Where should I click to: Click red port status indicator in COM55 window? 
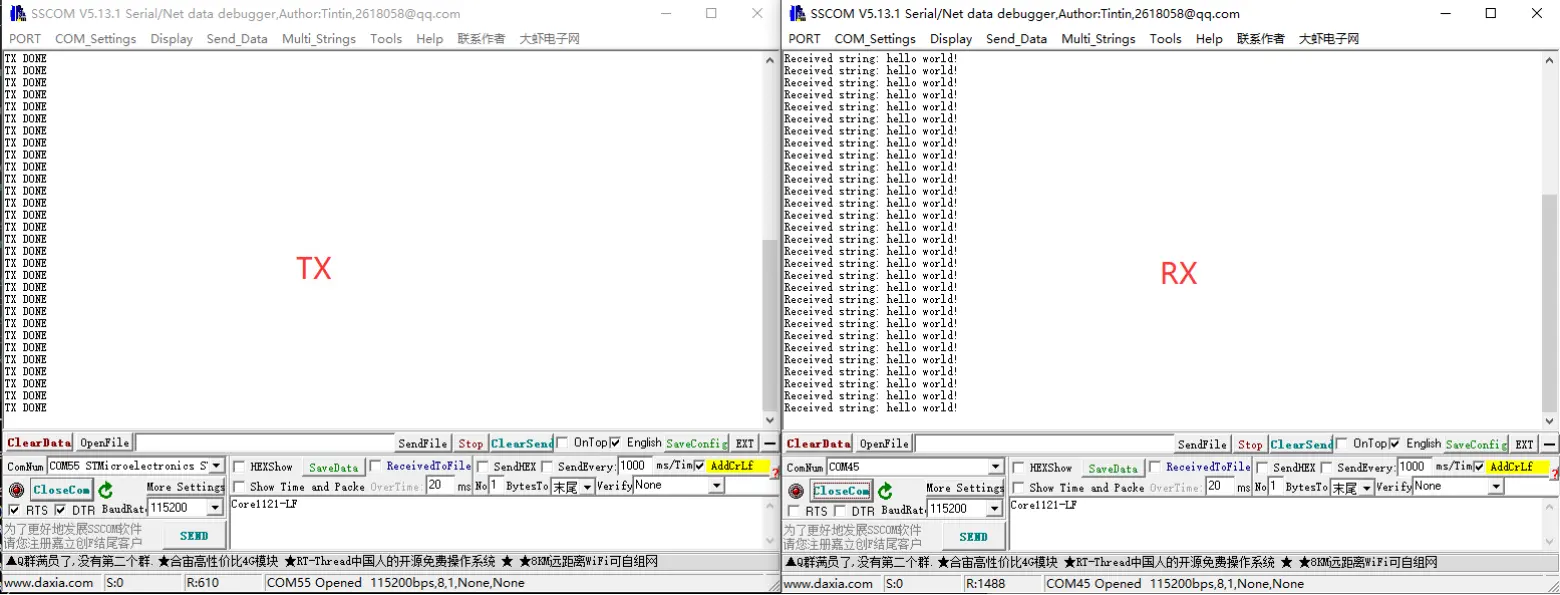pos(16,490)
